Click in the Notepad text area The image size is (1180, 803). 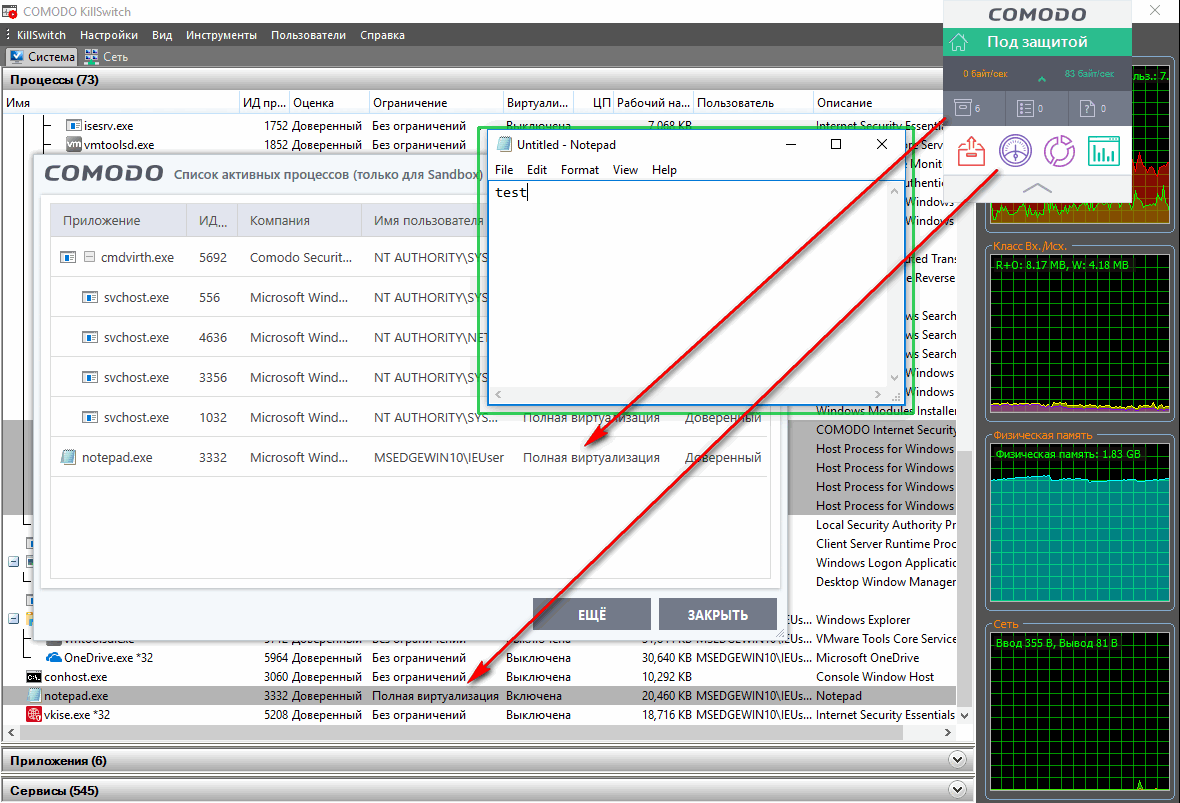pos(689,284)
